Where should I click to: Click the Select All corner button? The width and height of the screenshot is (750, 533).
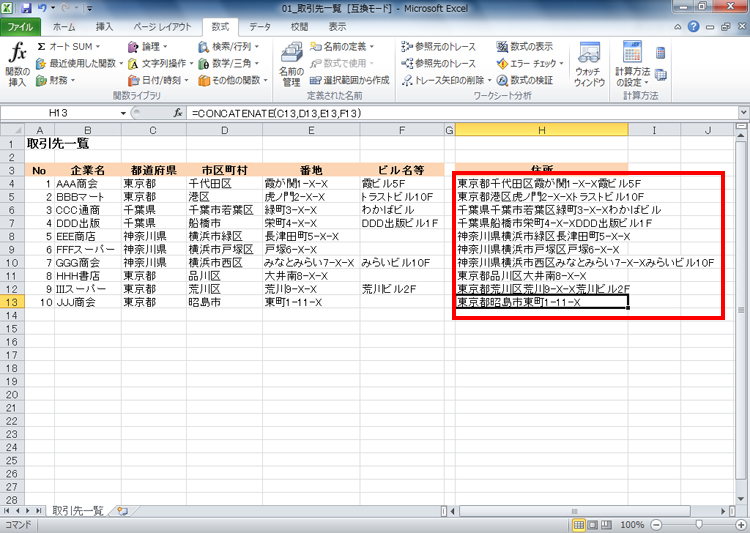[x=12, y=130]
